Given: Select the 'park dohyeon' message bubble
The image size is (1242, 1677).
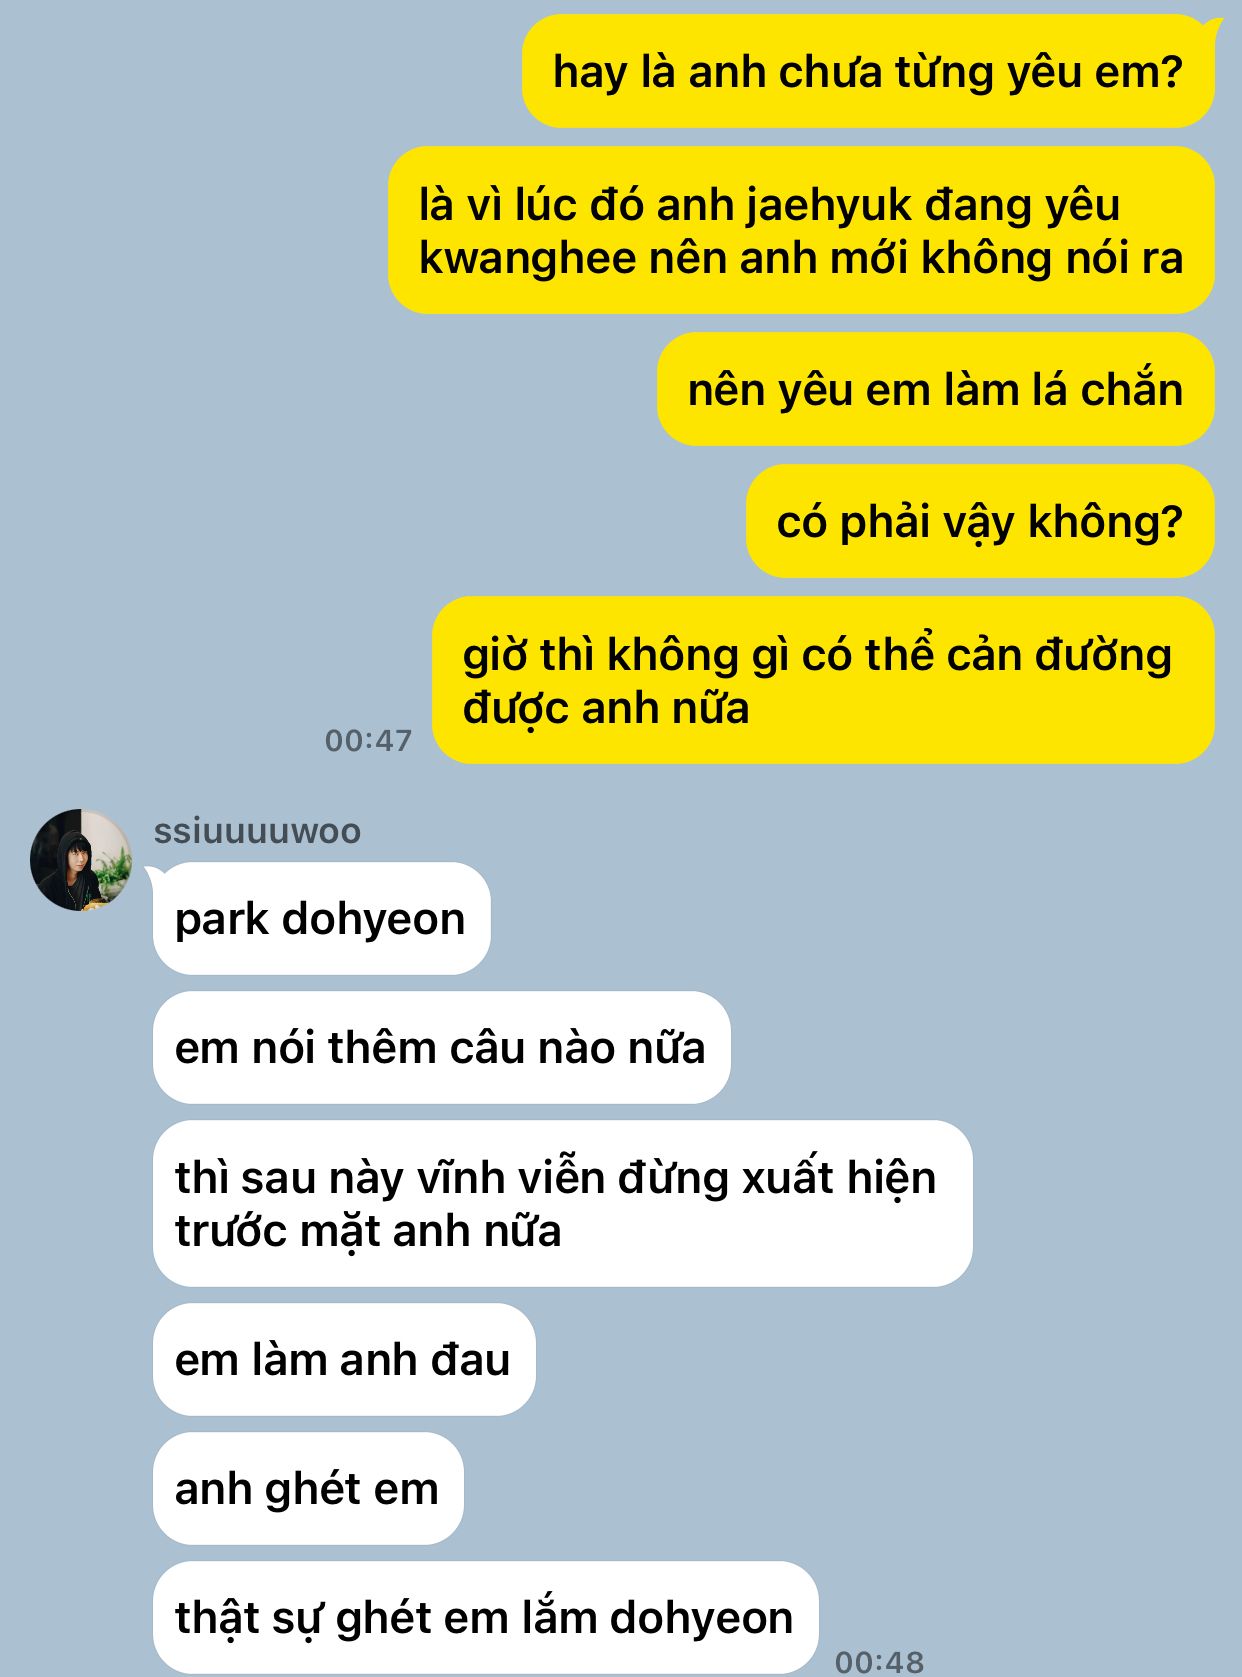Looking at the screenshot, I should tap(321, 918).
